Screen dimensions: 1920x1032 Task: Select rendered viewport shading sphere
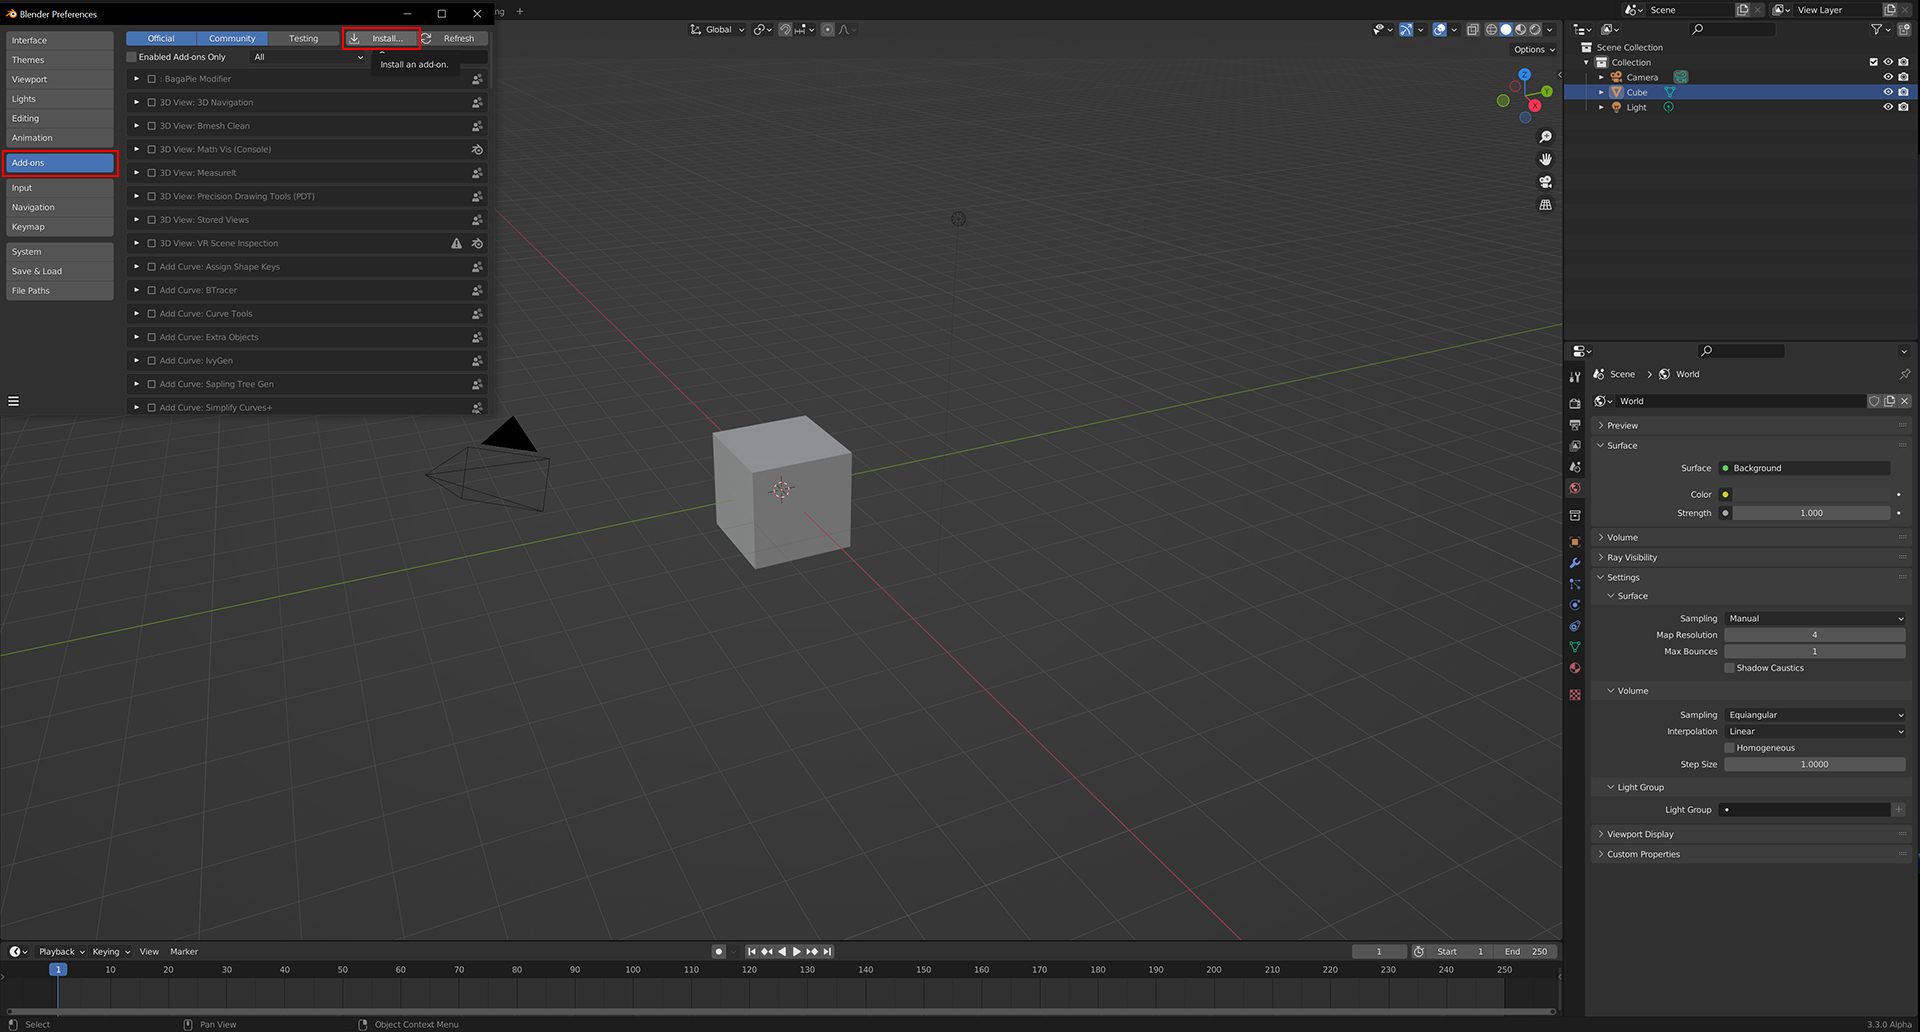tap(1535, 30)
